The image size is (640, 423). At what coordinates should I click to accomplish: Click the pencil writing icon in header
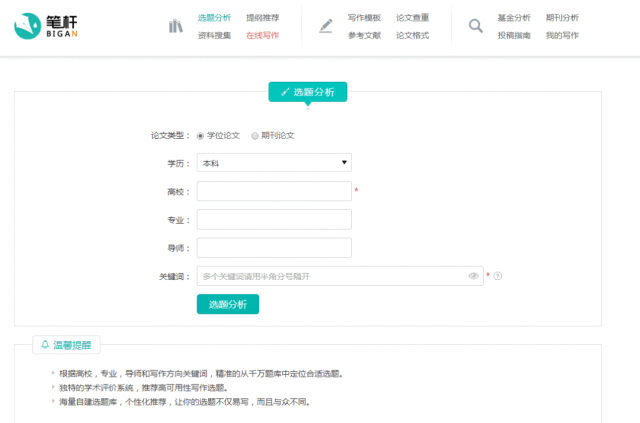pyautogui.click(x=326, y=26)
